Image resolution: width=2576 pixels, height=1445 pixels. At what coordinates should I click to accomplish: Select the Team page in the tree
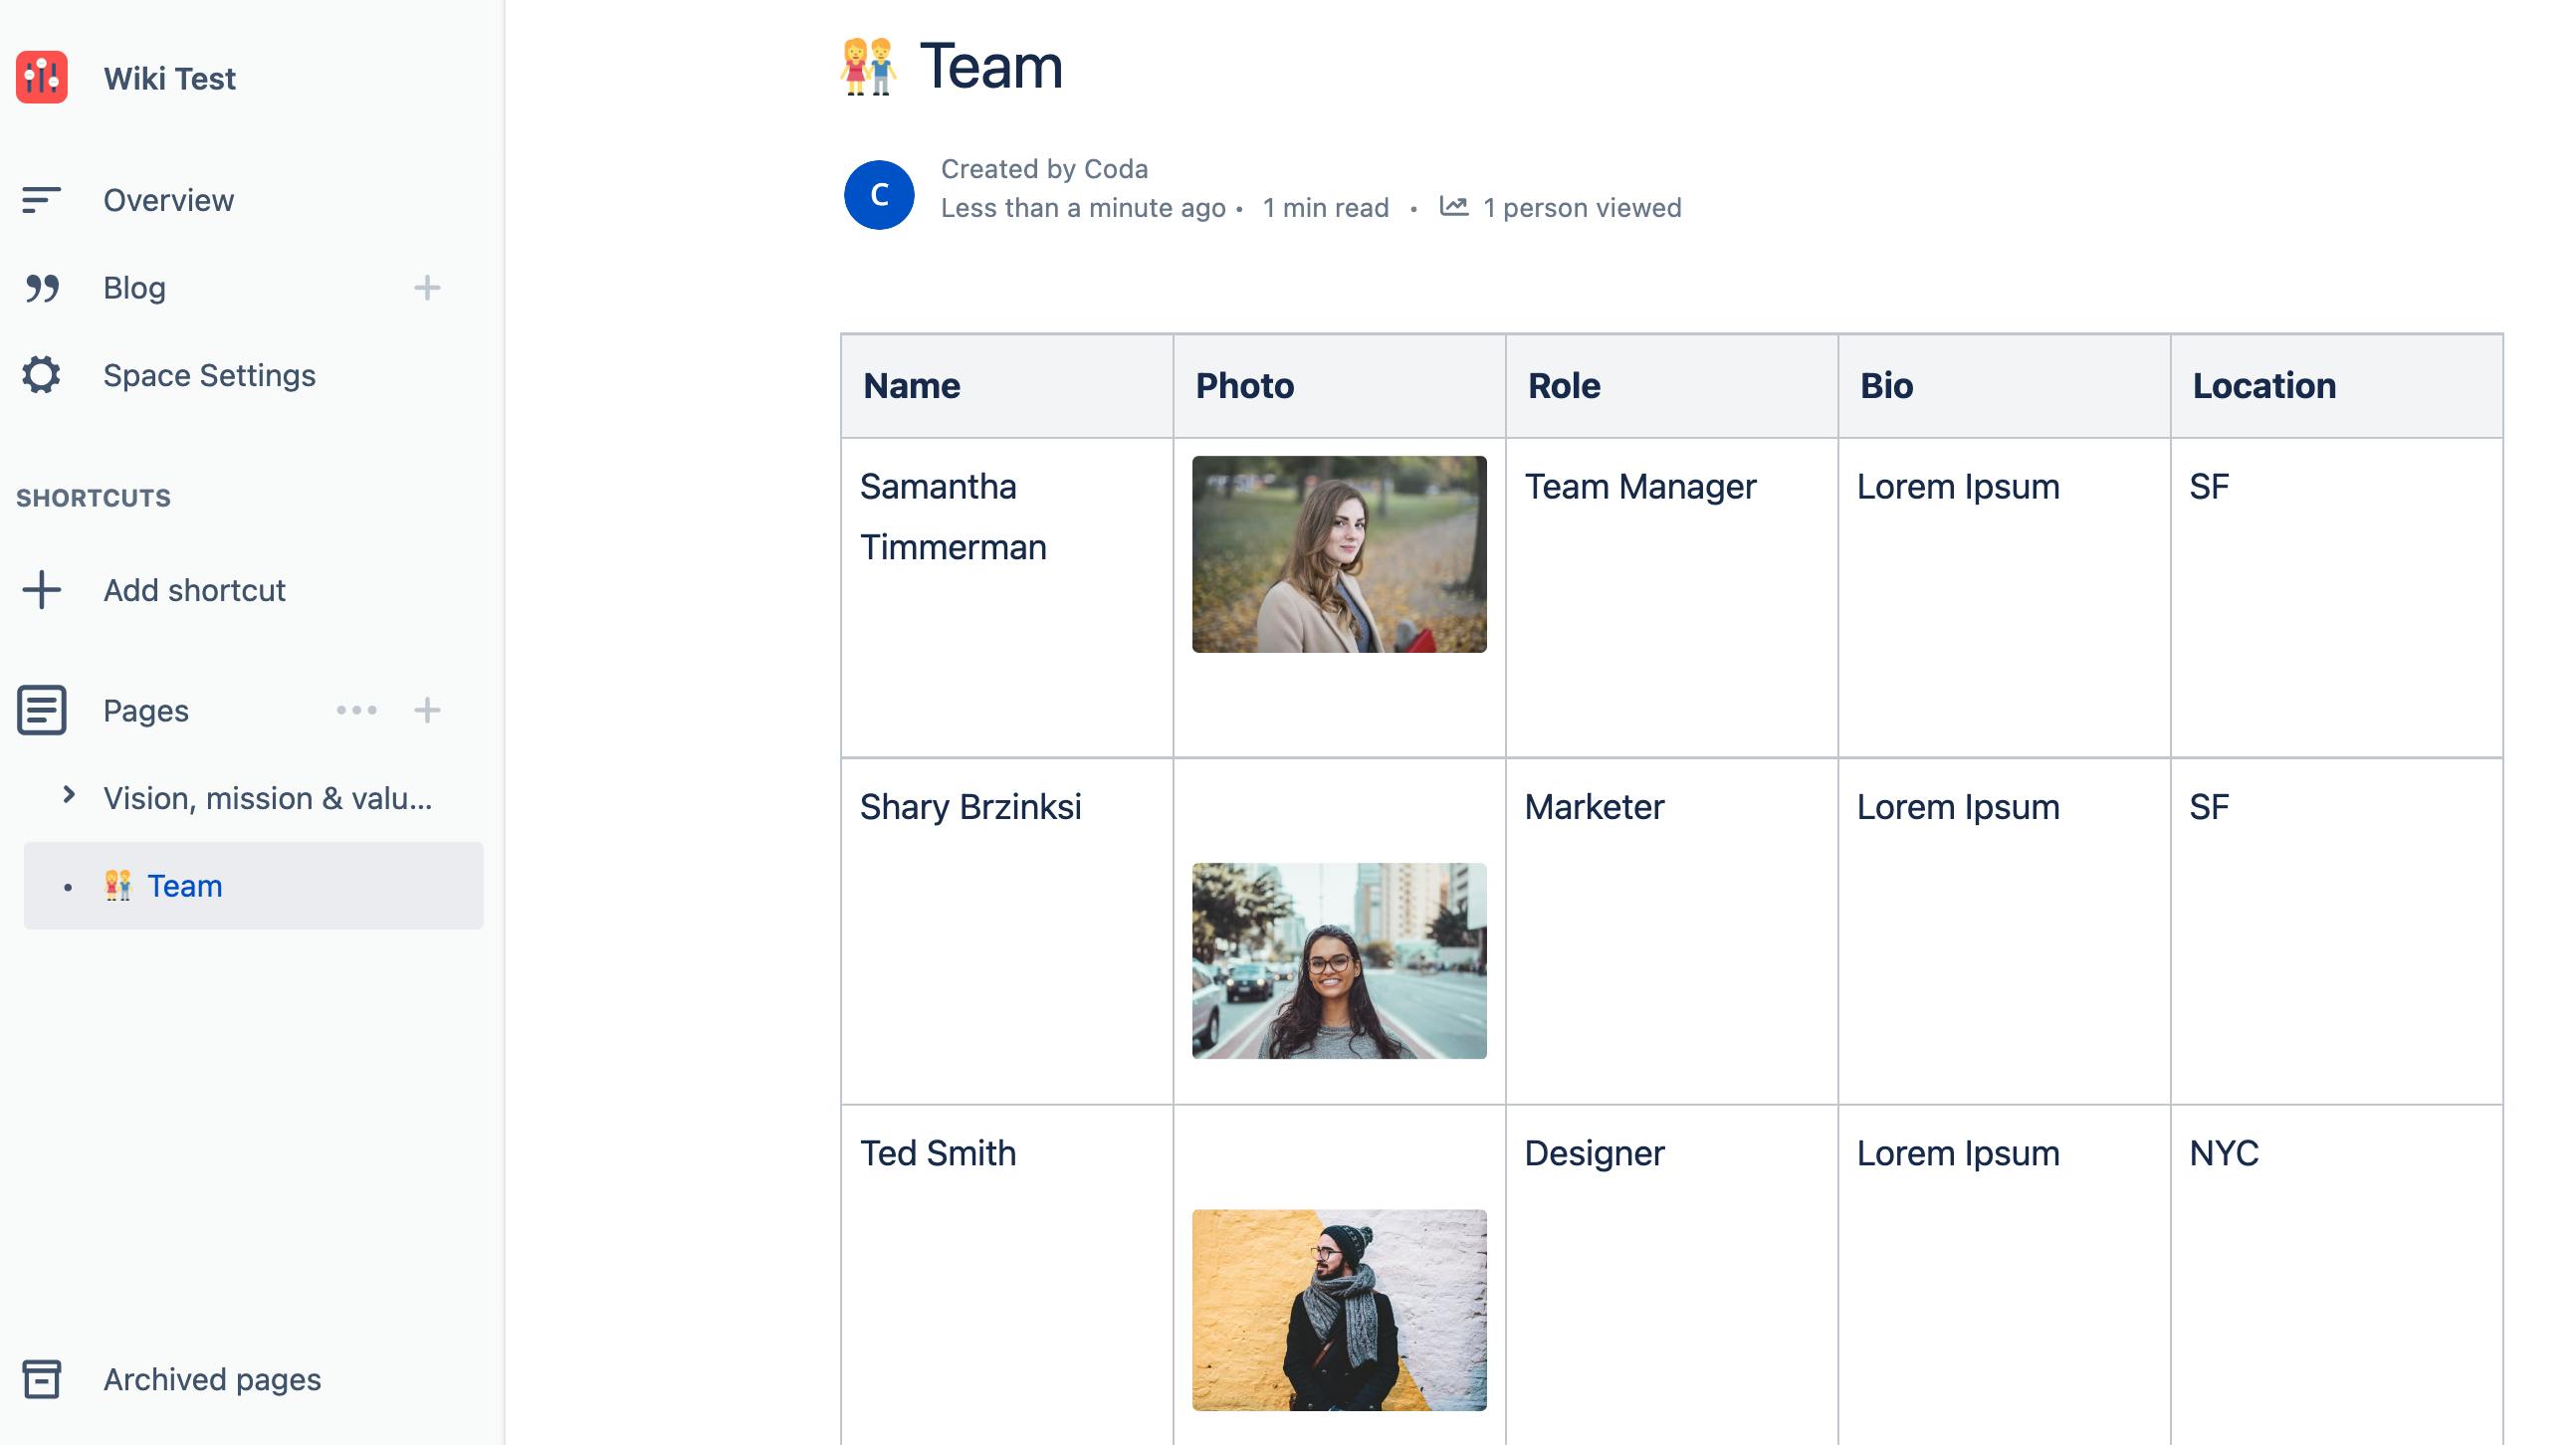tap(253, 886)
